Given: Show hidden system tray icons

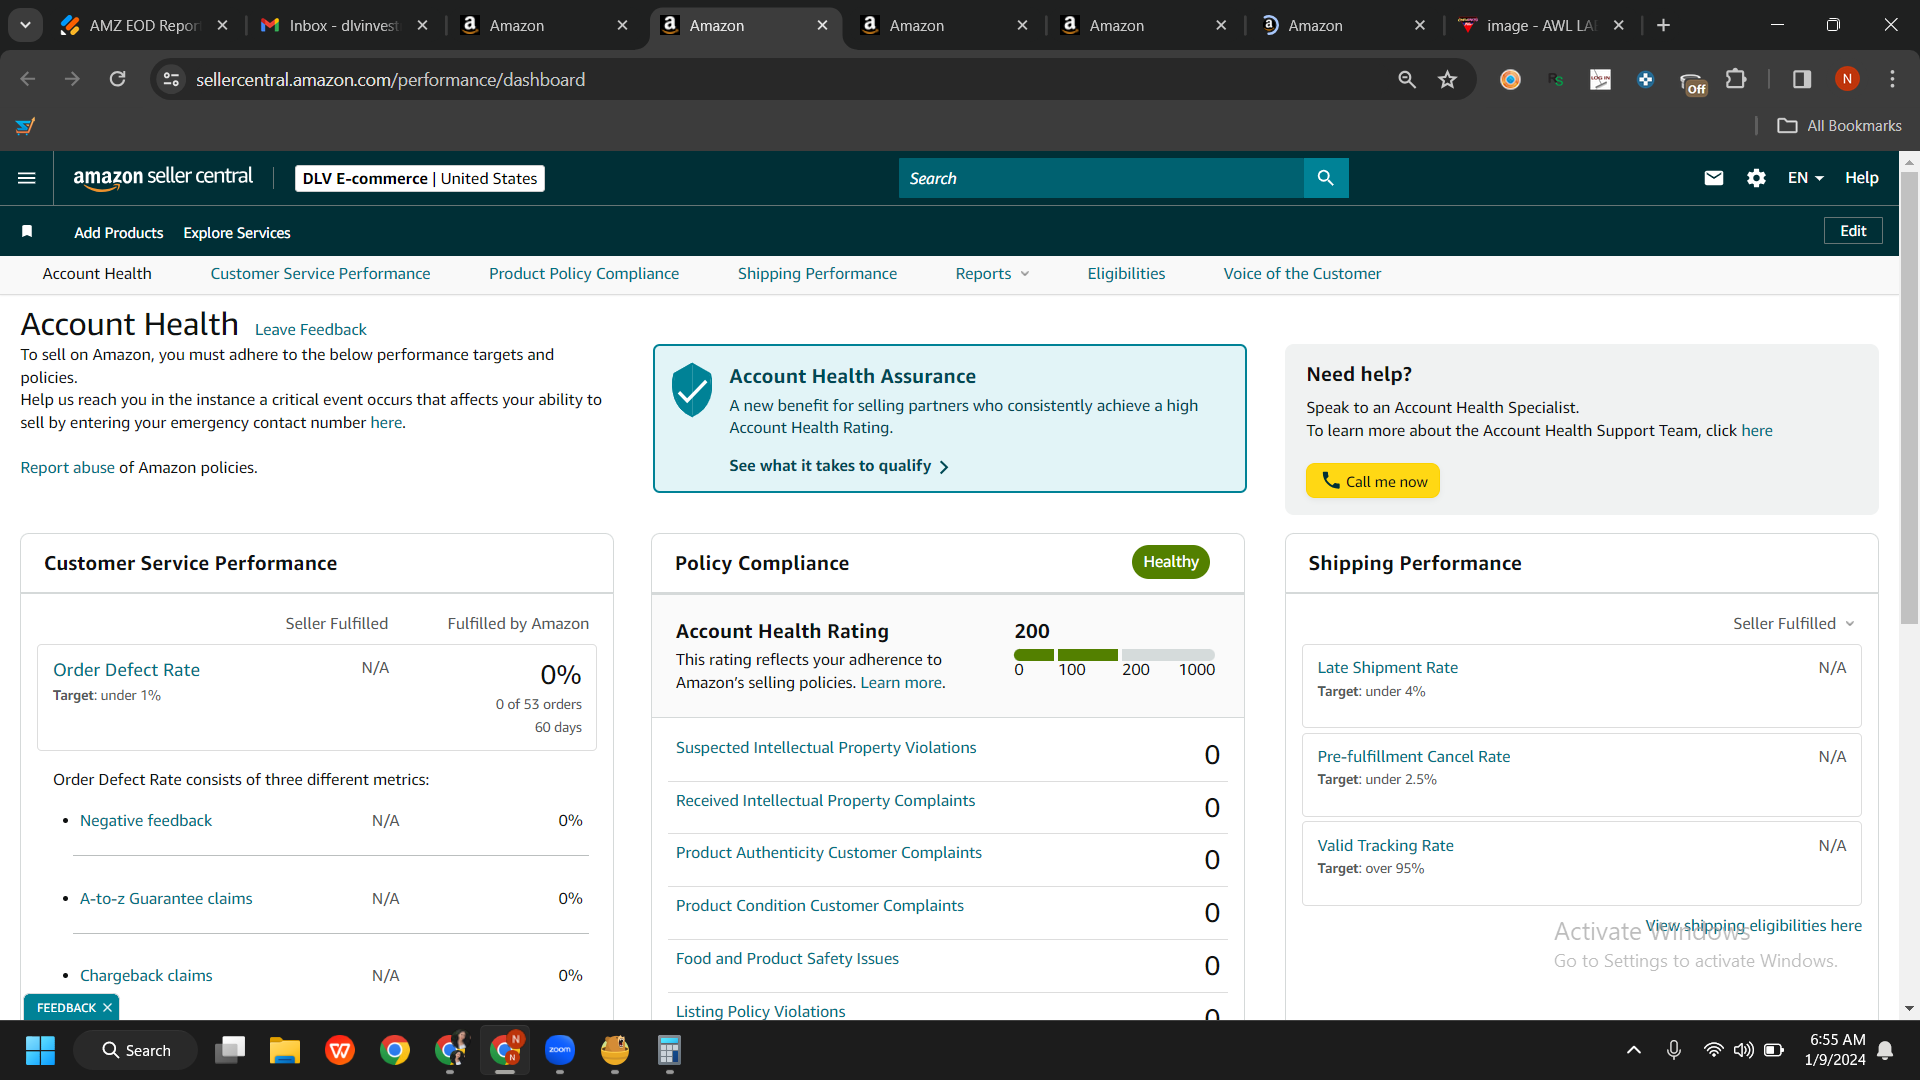Looking at the screenshot, I should click(1634, 1050).
